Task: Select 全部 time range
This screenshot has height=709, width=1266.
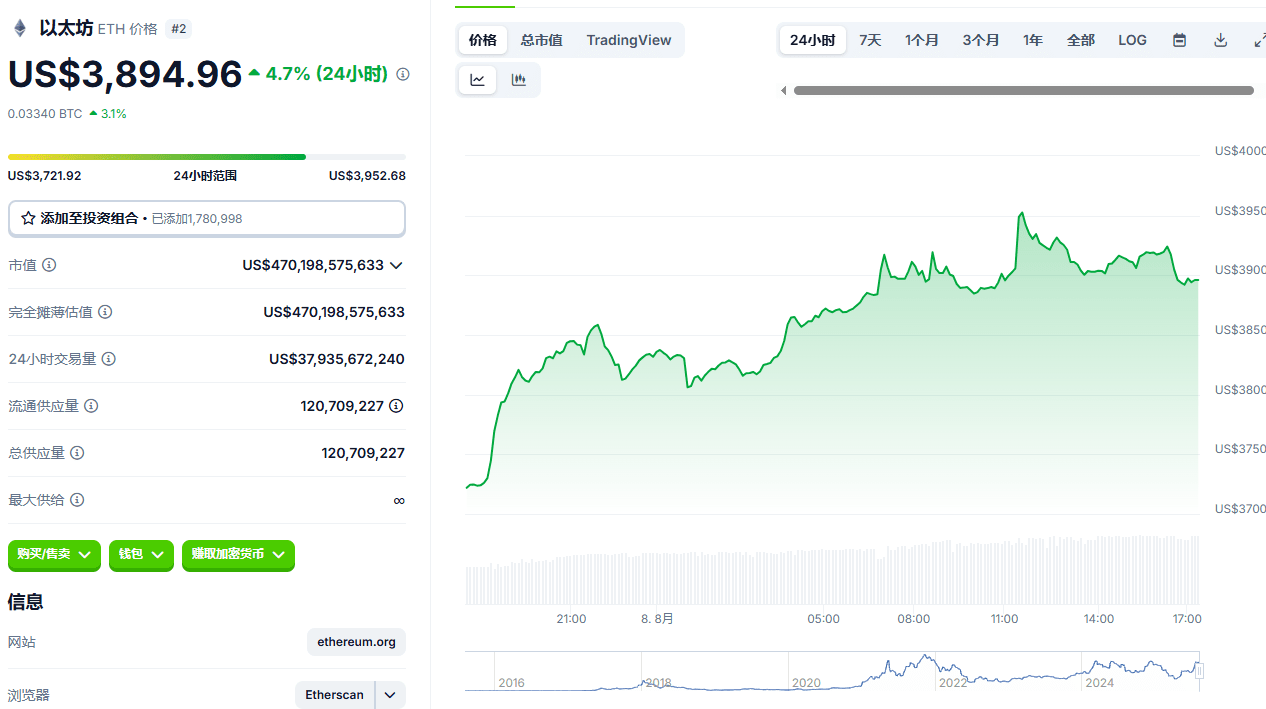Action: point(1081,40)
